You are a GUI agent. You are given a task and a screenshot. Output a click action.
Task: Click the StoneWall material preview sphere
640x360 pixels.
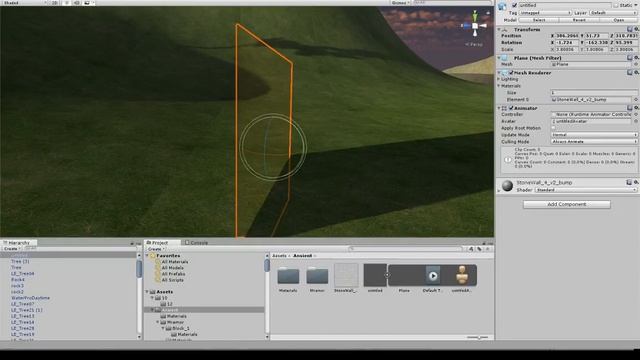click(507, 186)
